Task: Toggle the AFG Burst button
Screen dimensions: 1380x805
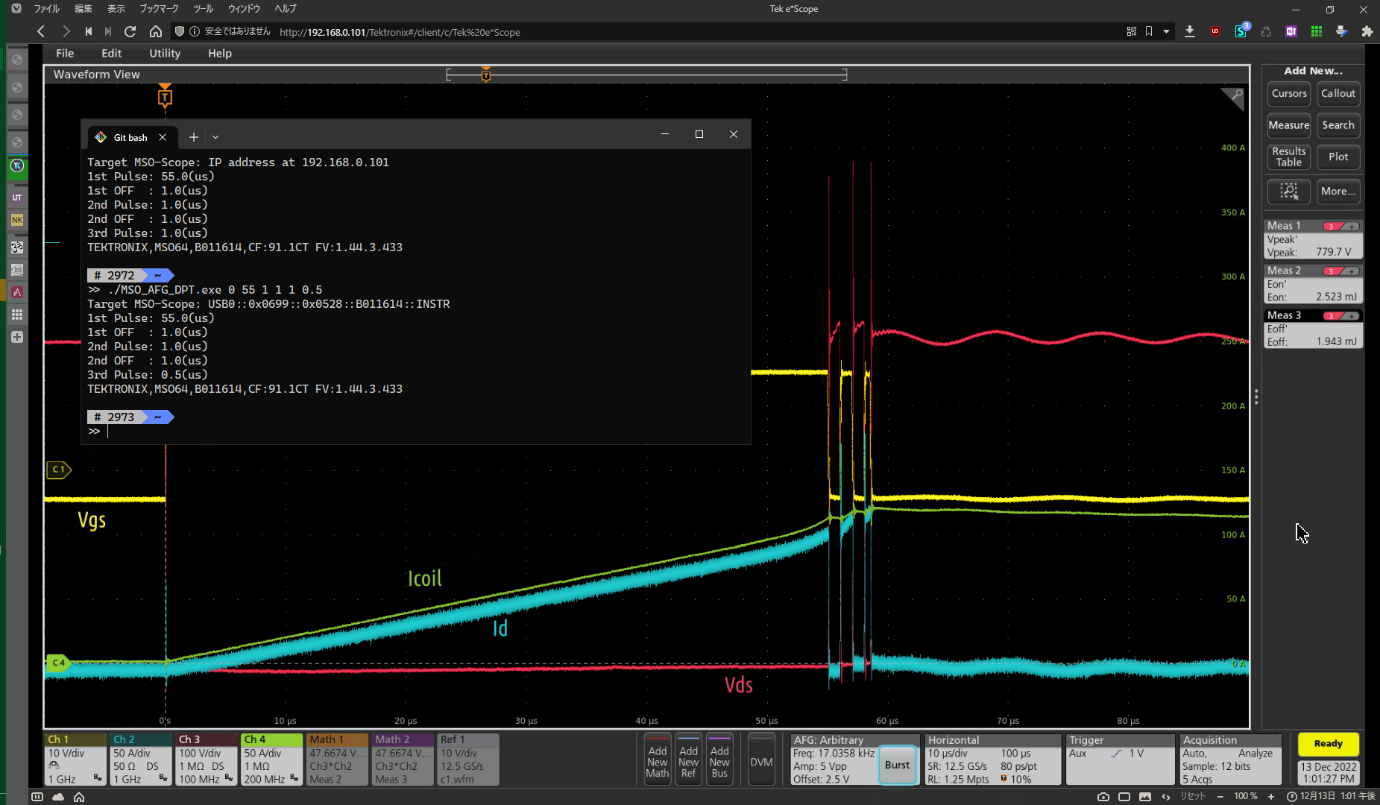Action: tap(897, 765)
